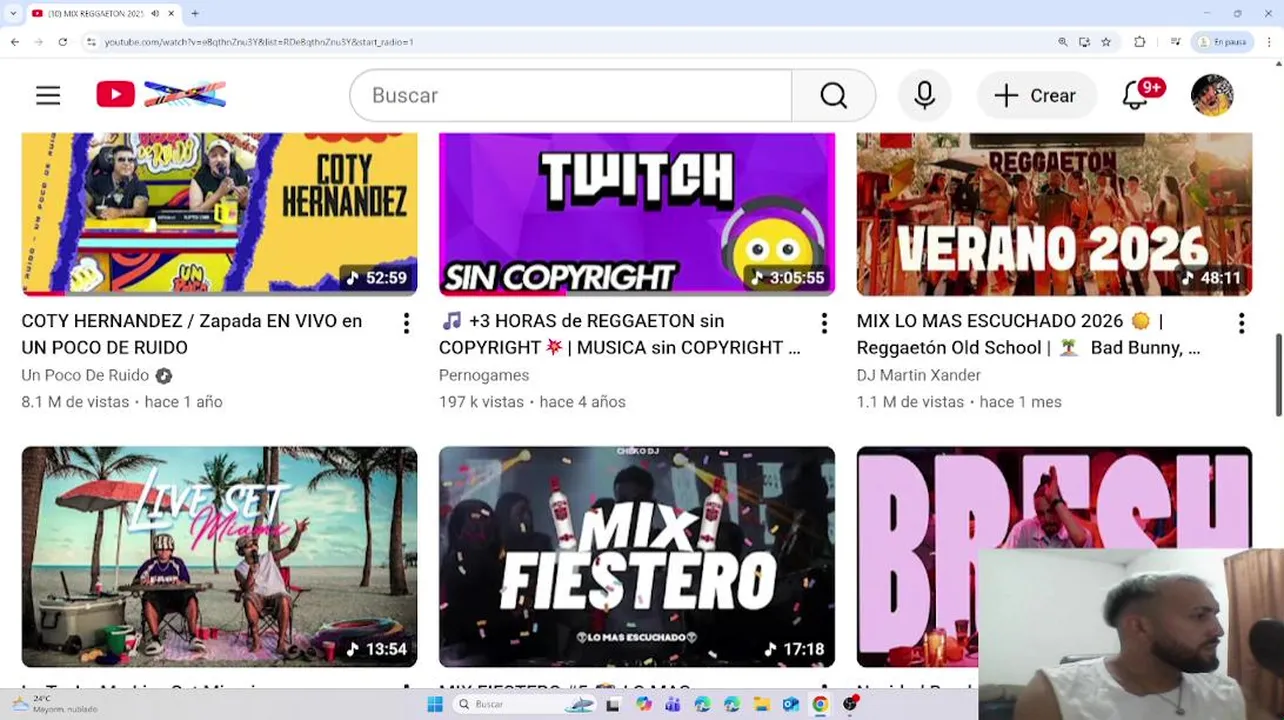This screenshot has width=1284, height=720.
Task: Click '197 k vistas' text
Action: (x=481, y=402)
